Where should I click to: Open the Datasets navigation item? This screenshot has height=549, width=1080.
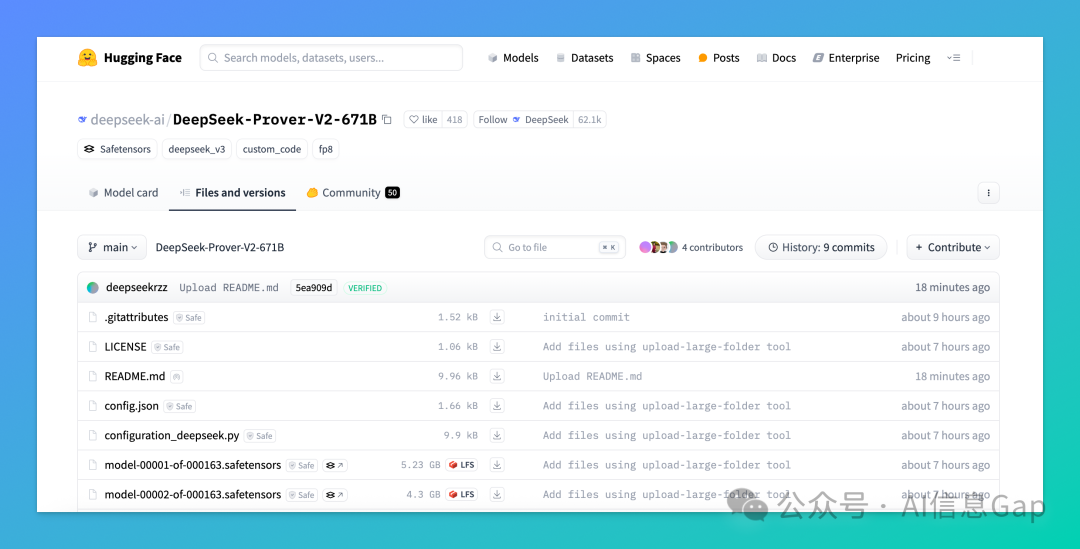(585, 58)
